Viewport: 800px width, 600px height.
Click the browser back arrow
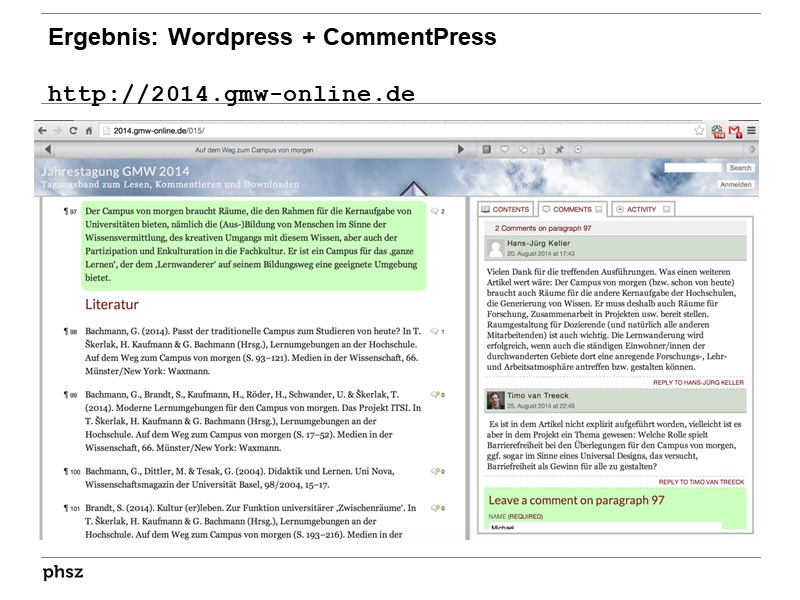(42, 130)
